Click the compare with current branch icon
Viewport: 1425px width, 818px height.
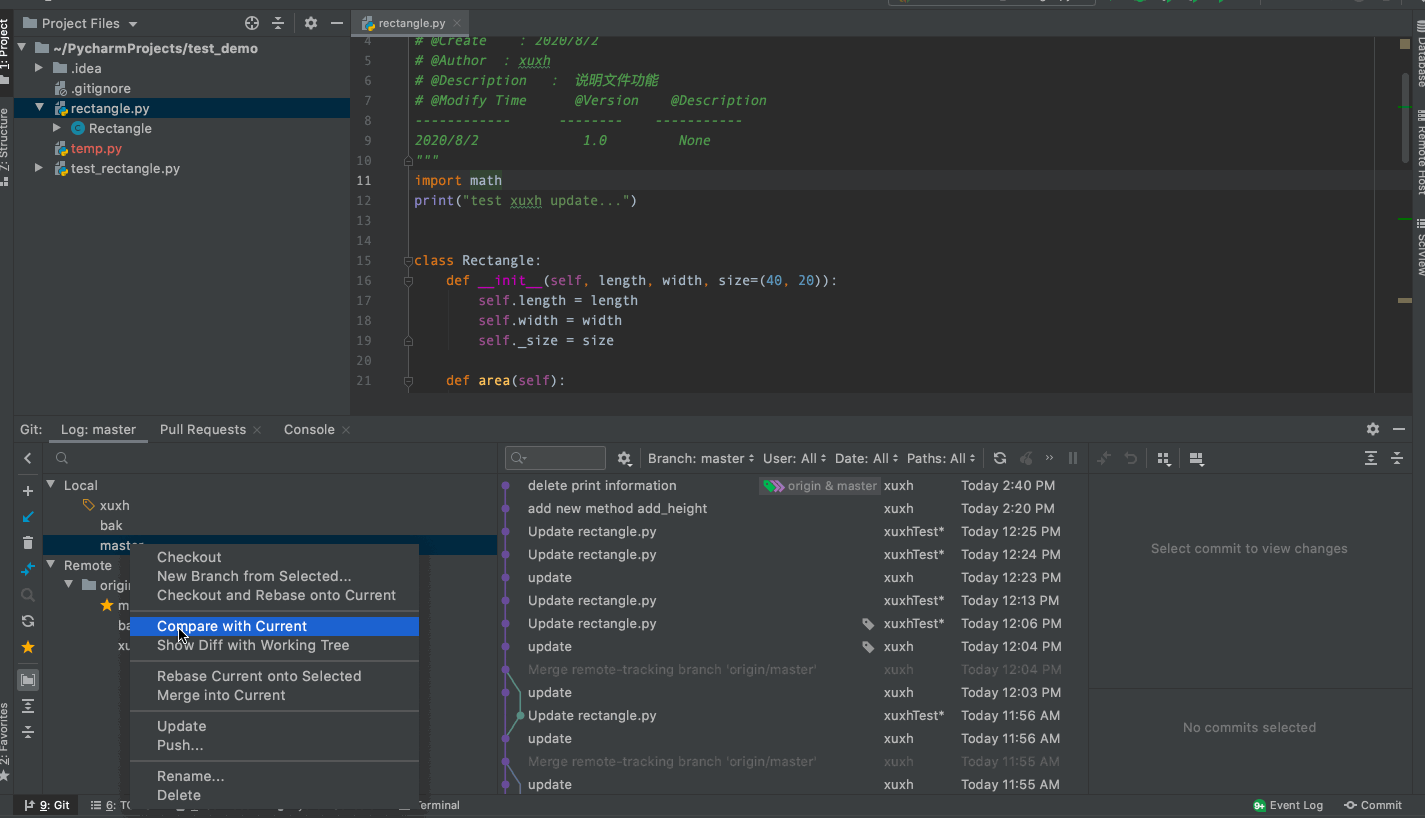pos(28,569)
